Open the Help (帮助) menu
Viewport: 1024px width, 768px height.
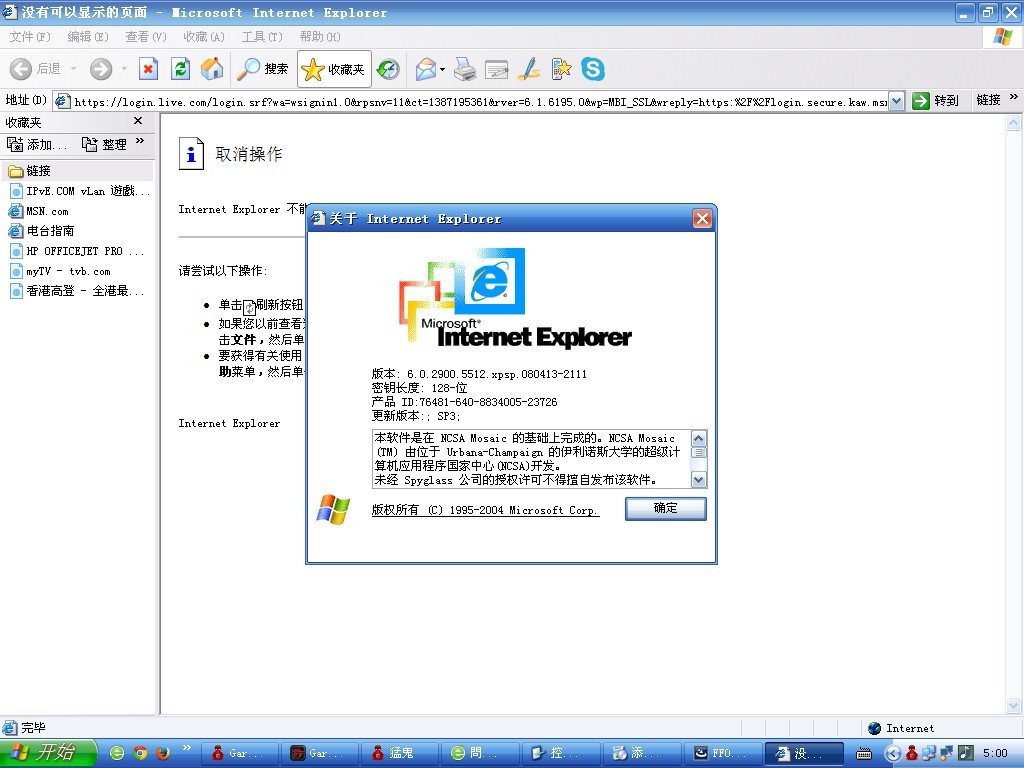[320, 37]
